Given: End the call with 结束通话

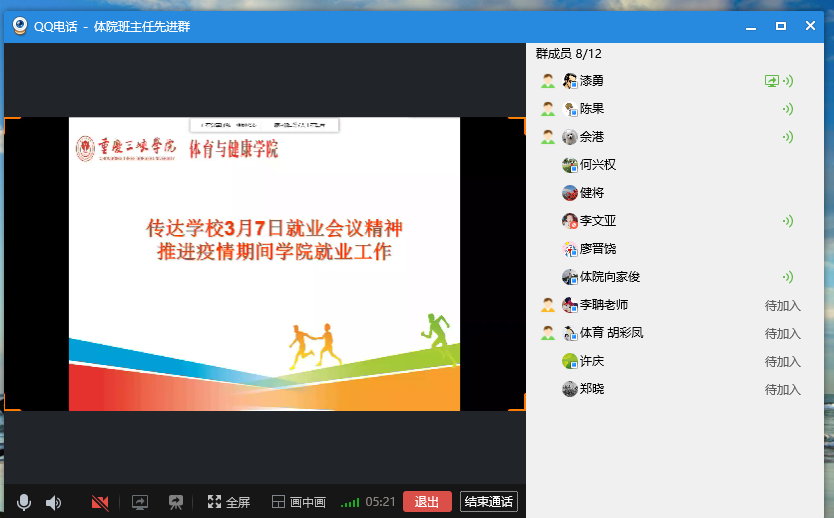Looking at the screenshot, I should point(488,502).
